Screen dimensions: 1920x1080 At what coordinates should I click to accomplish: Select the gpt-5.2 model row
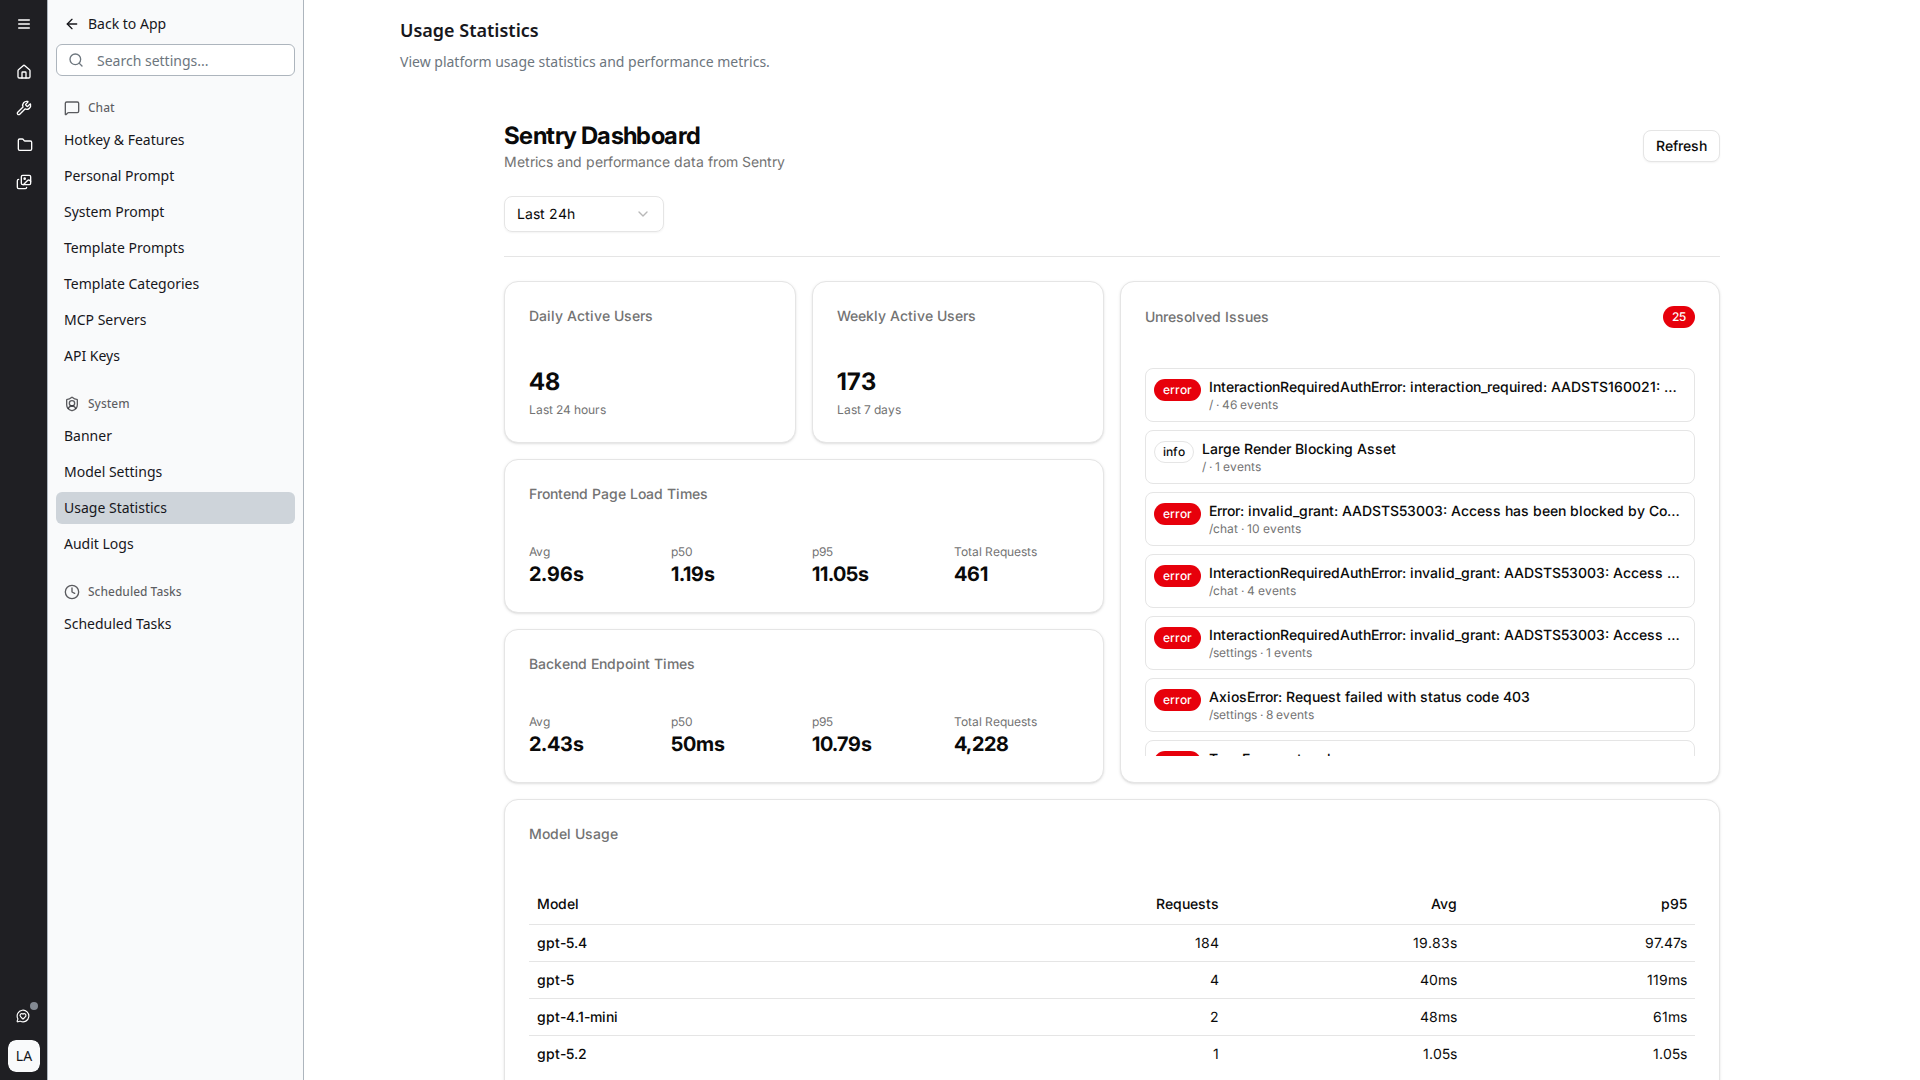pos(1112,1054)
